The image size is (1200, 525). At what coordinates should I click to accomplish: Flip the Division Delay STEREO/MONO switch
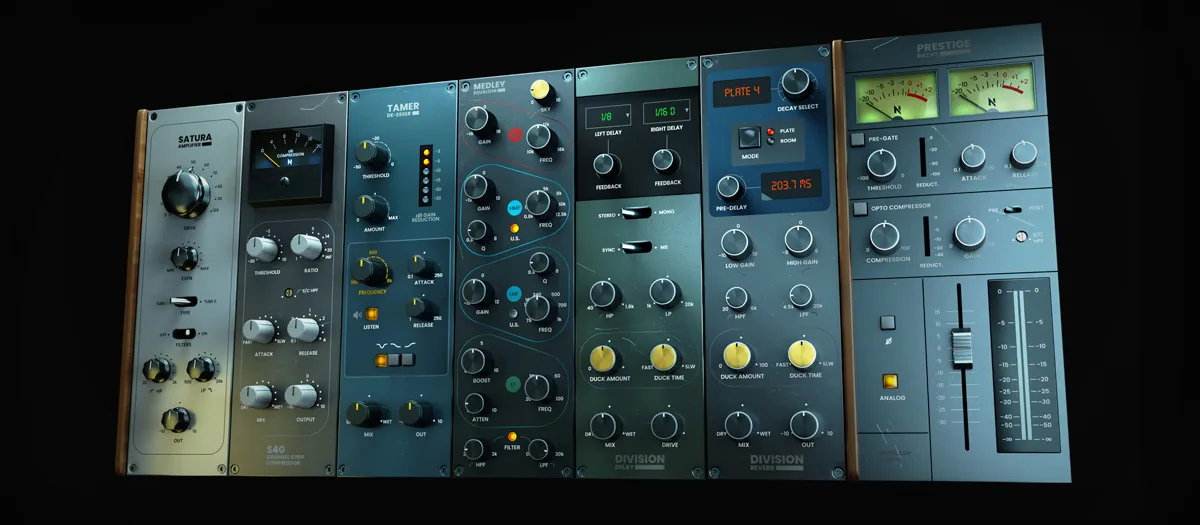click(634, 213)
